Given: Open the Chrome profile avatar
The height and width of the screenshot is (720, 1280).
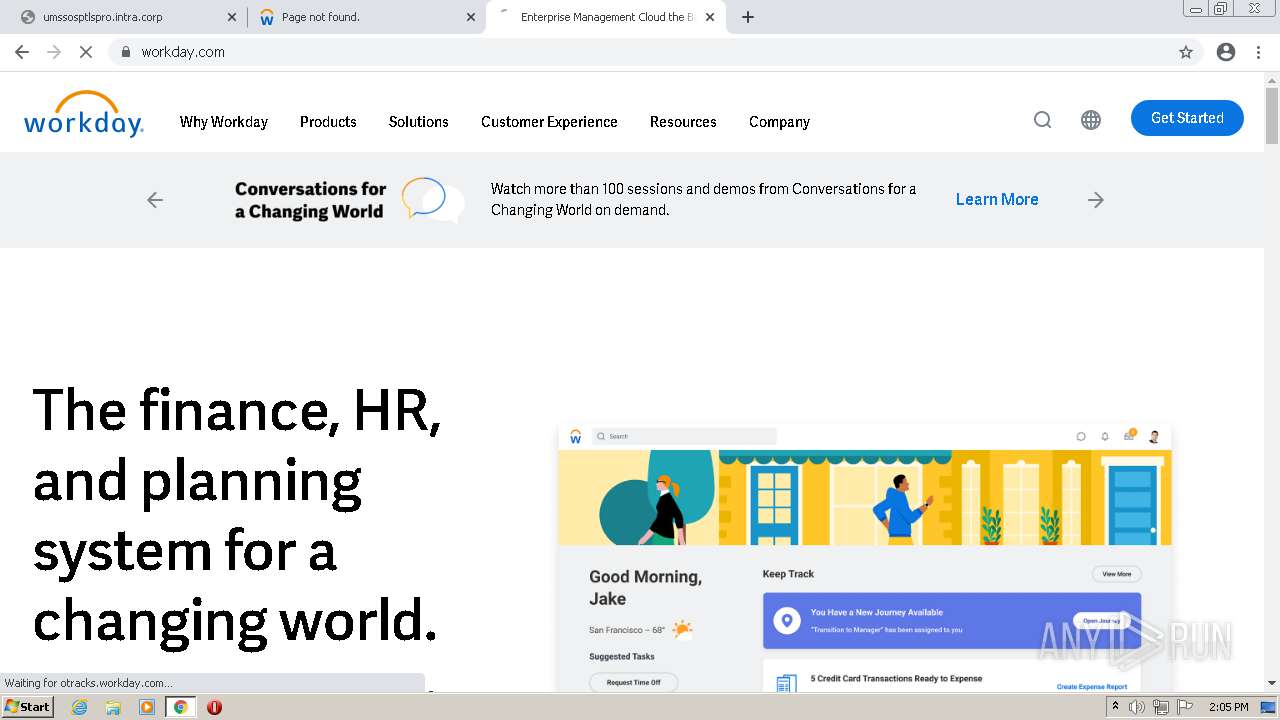Looking at the screenshot, I should click(1226, 52).
